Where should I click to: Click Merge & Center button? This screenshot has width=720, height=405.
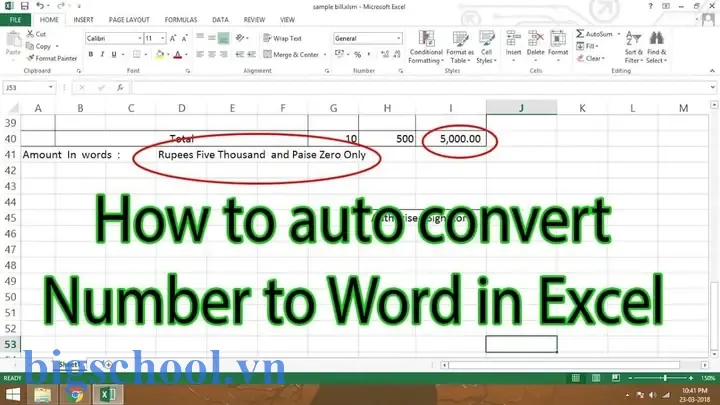(291, 55)
